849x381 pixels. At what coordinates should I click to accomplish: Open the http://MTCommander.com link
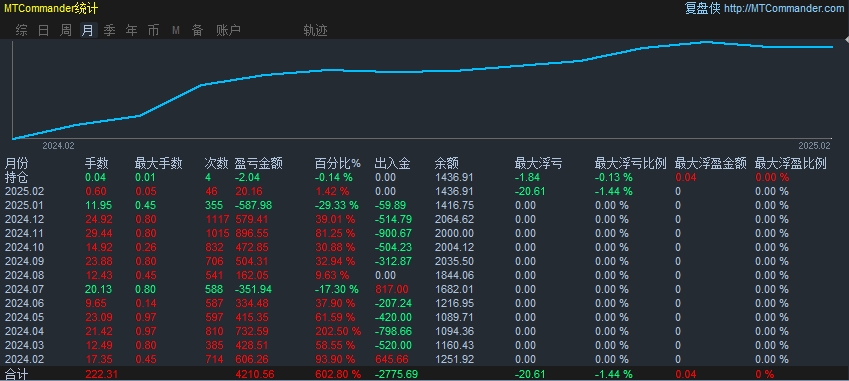[x=783, y=8]
